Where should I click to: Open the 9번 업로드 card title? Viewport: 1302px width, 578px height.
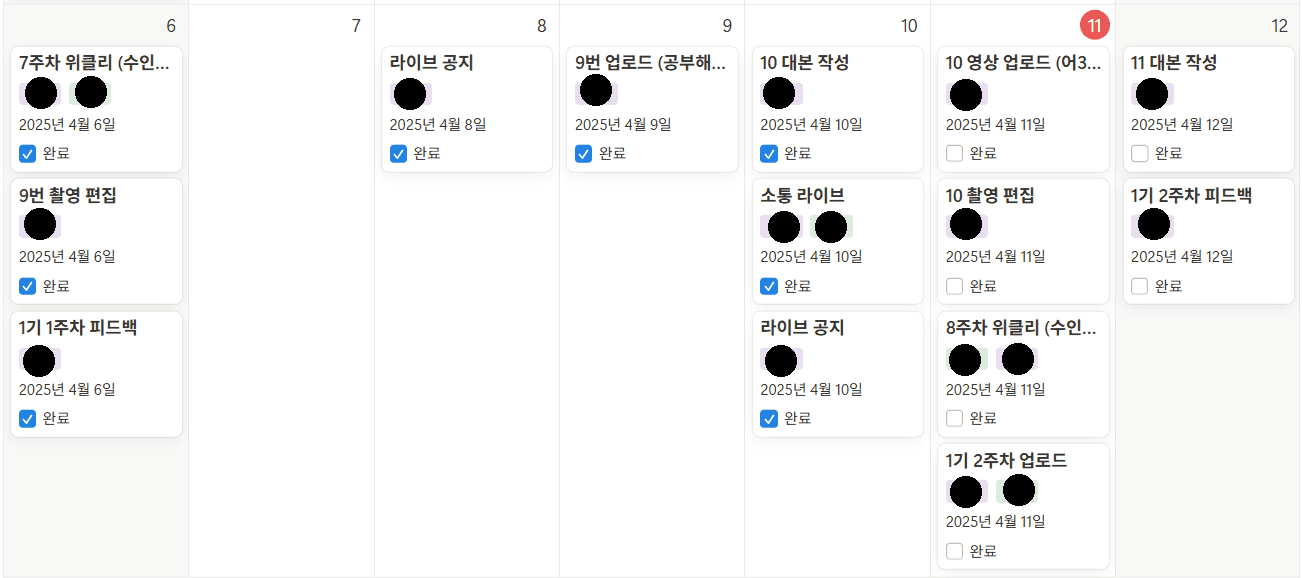pyautogui.click(x=650, y=63)
